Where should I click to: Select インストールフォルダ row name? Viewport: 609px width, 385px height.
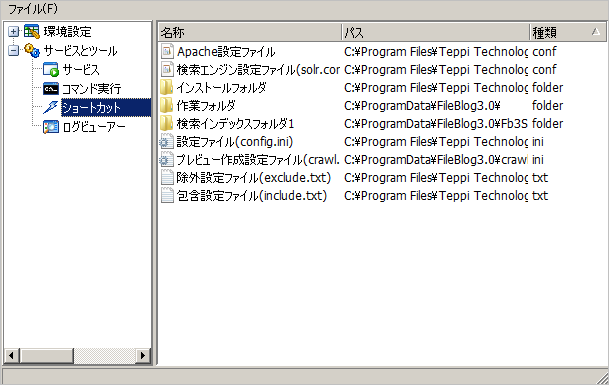click(x=221, y=87)
